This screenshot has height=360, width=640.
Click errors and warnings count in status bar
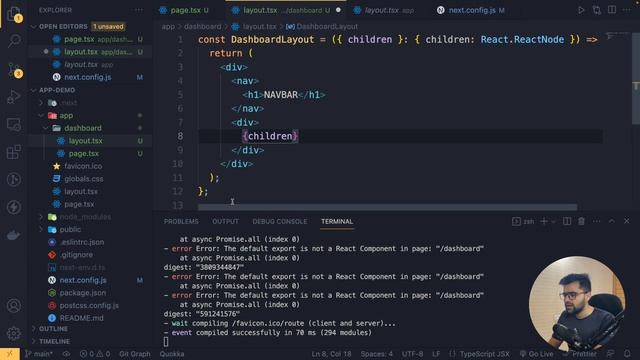click(x=95, y=354)
